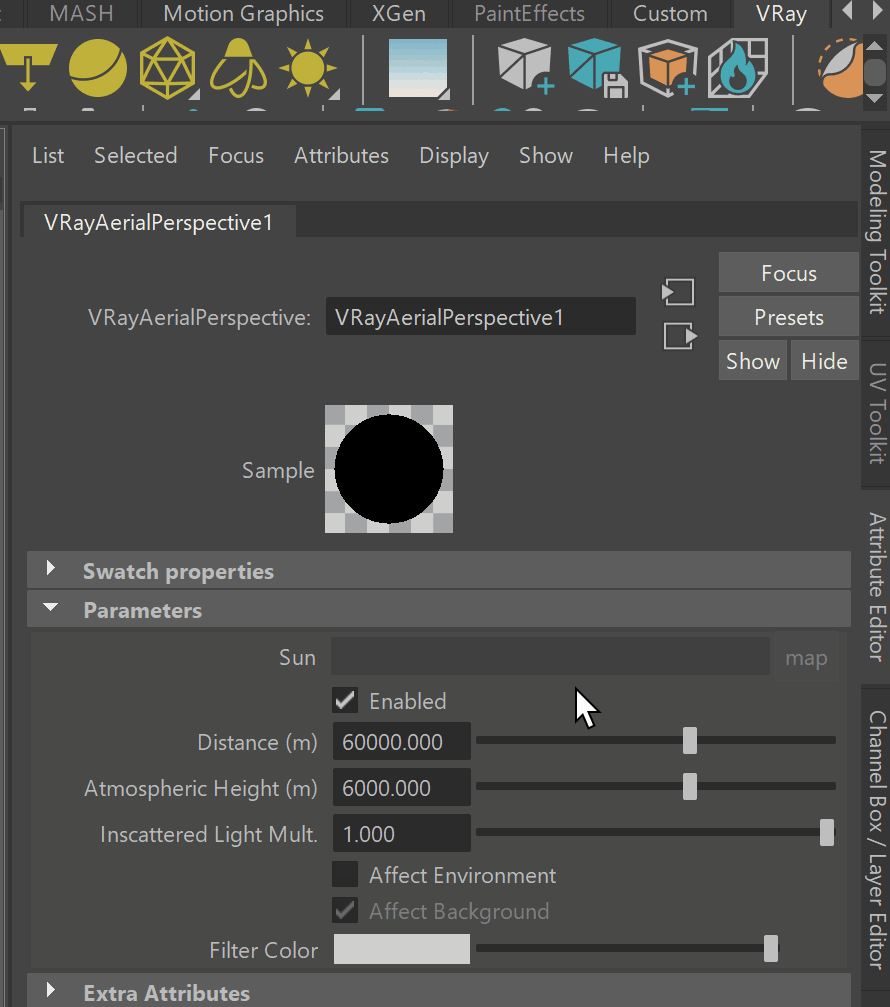The width and height of the screenshot is (890, 1007).
Task: Select the VRay shelf tab
Action: [781, 13]
